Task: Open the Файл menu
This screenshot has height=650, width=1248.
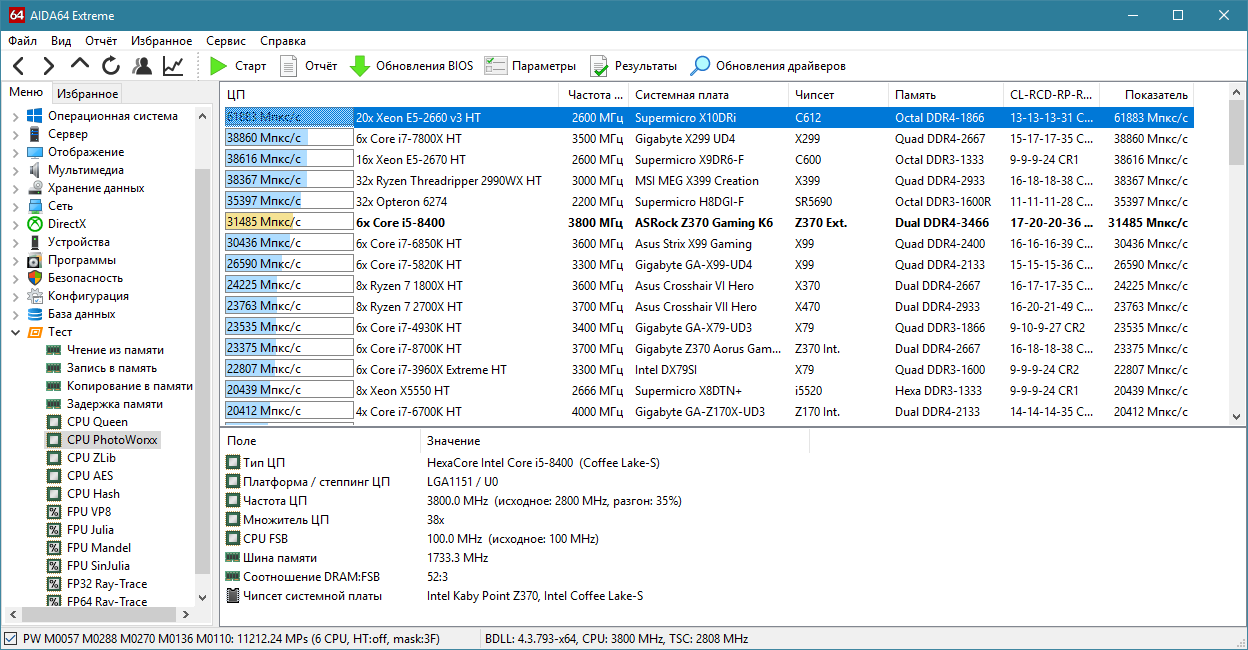Action: [22, 41]
